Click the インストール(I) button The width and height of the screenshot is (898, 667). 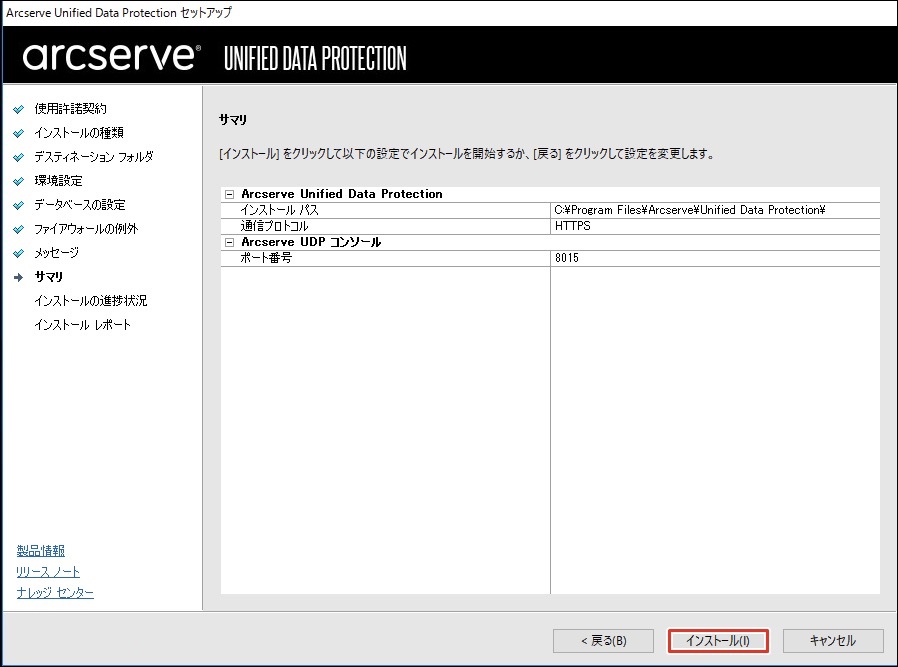pos(718,641)
